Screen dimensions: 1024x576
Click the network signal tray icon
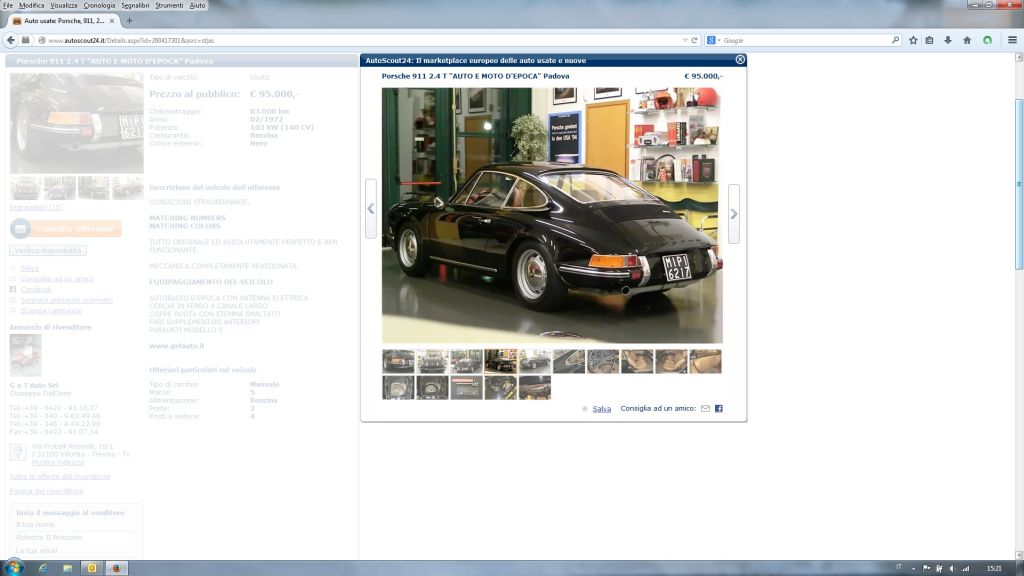[966, 568]
